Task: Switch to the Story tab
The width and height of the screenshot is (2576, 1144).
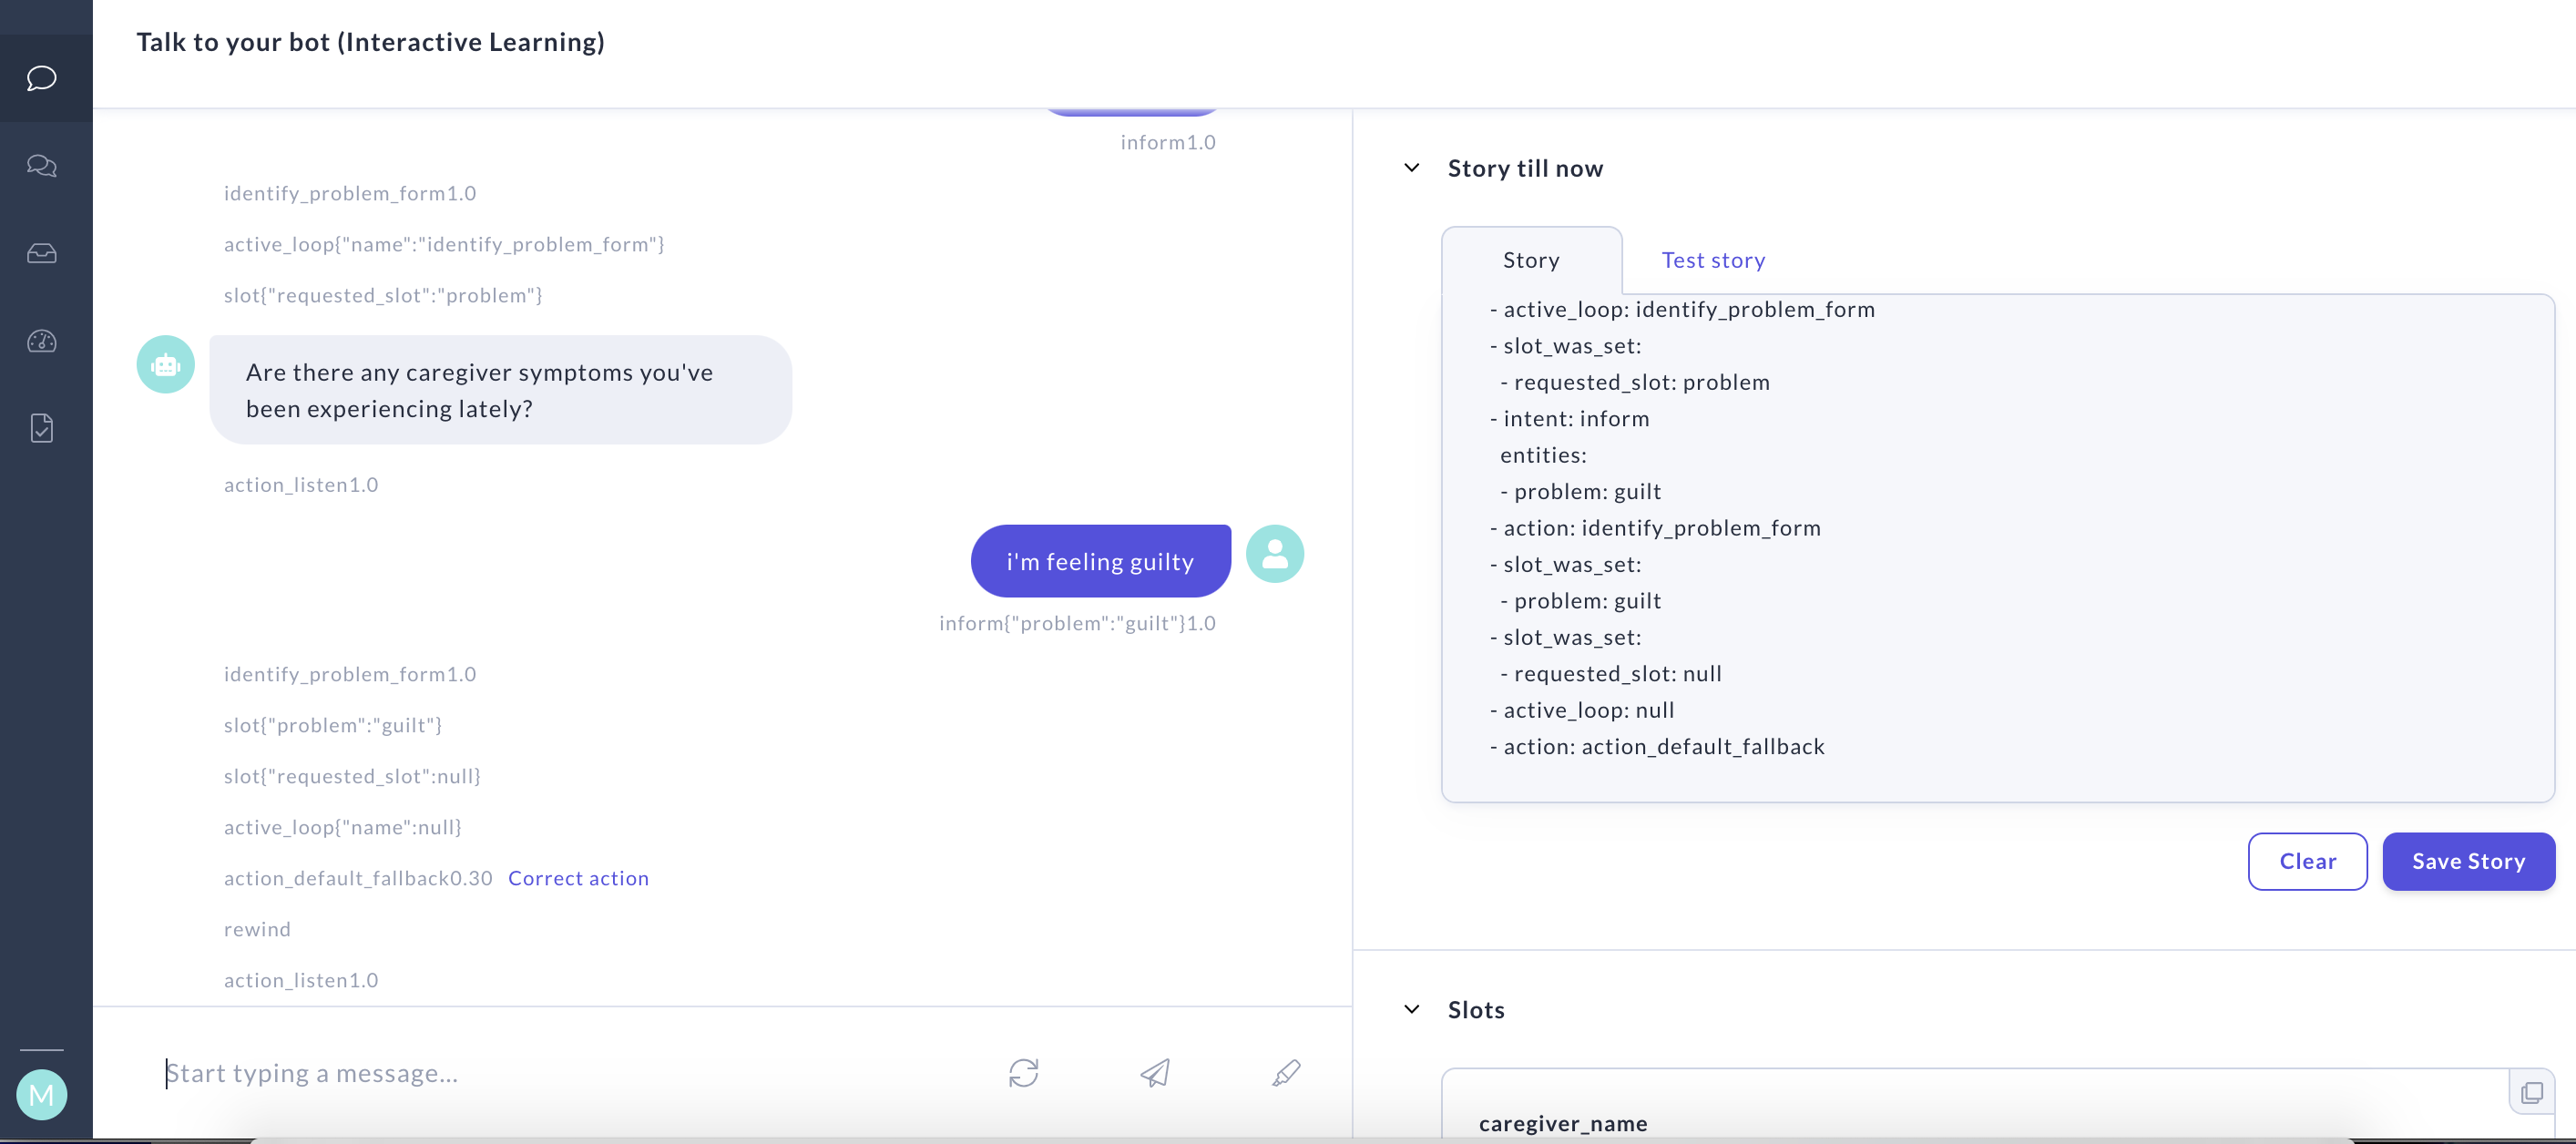Action: tap(1530, 259)
